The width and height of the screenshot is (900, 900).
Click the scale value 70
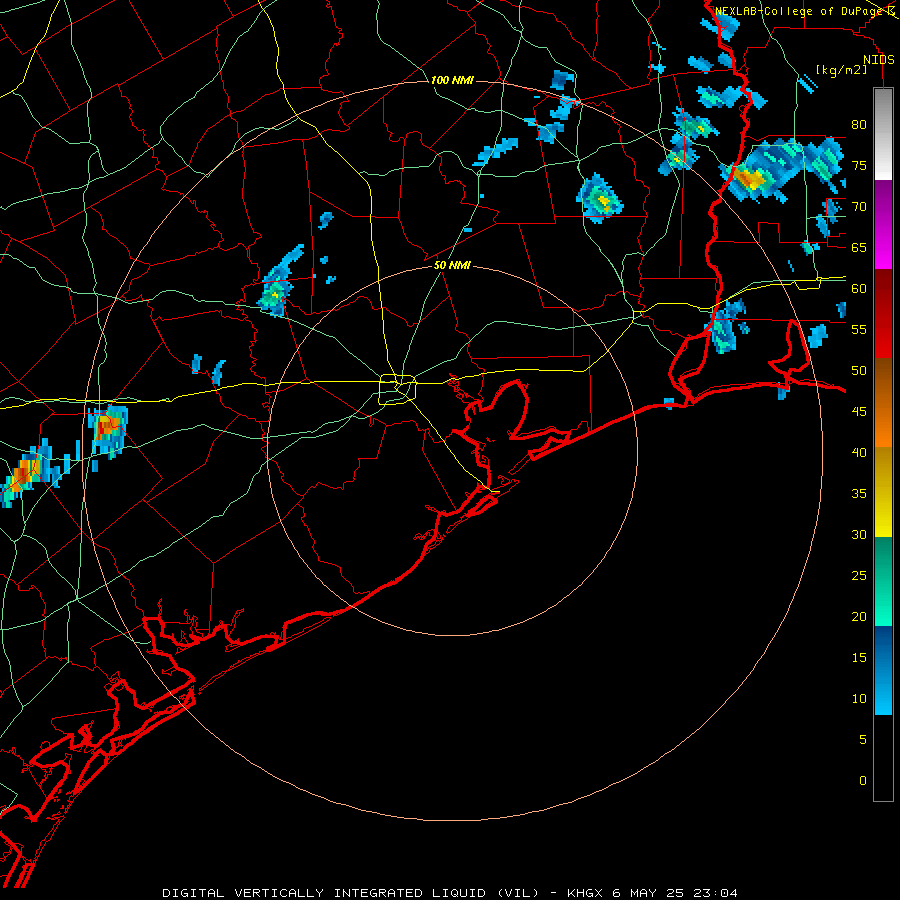tap(859, 207)
